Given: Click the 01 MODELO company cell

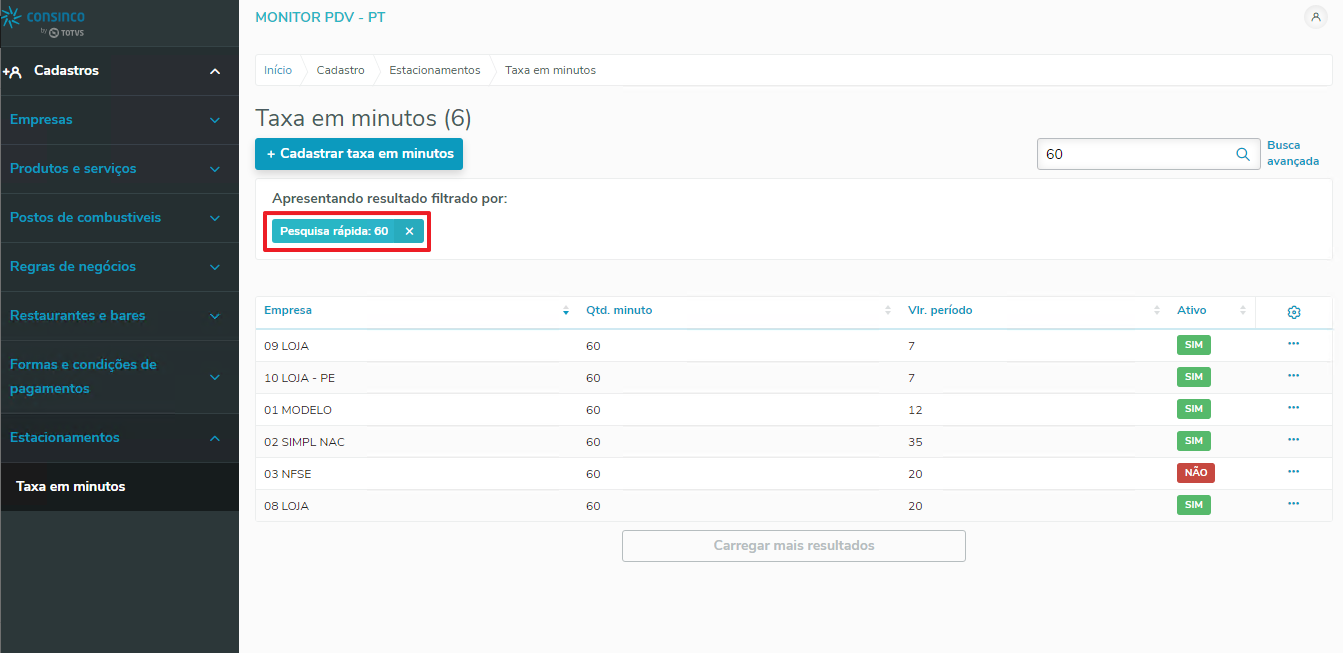Looking at the screenshot, I should click(298, 410).
